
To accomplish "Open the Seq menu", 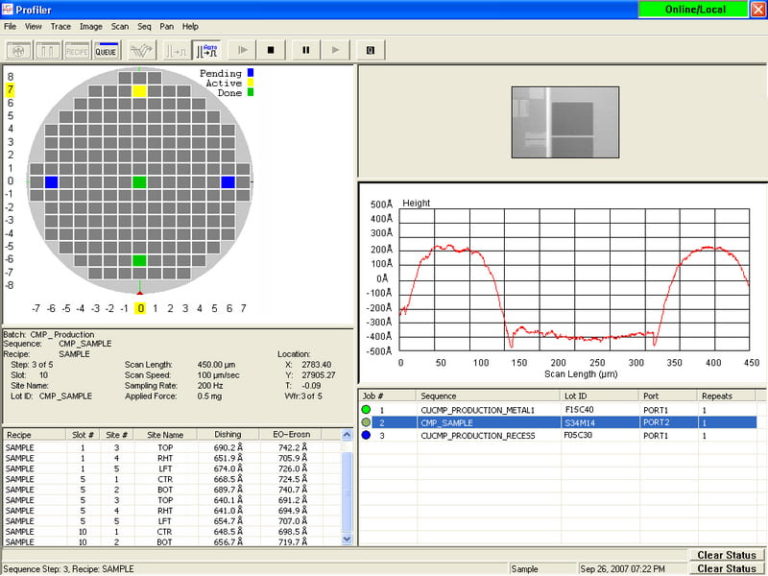I will click(x=145, y=26).
